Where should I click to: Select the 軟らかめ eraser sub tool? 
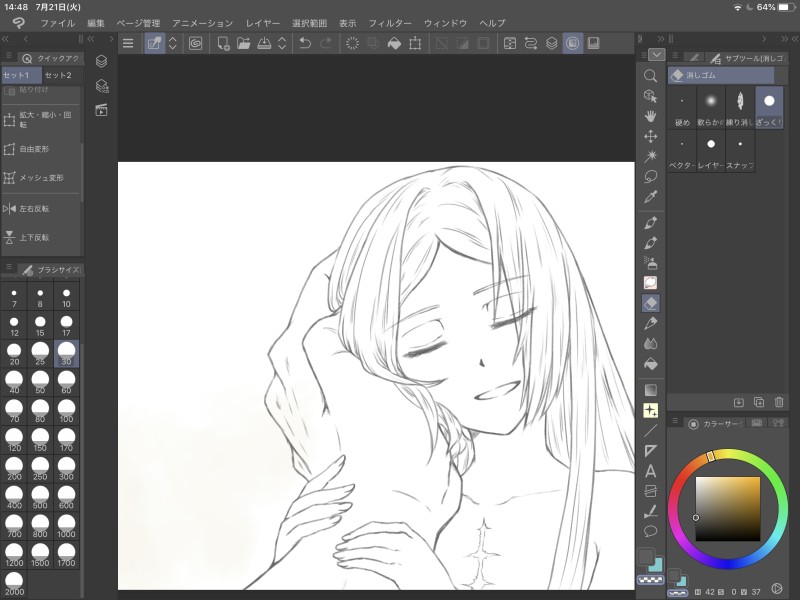(711, 108)
